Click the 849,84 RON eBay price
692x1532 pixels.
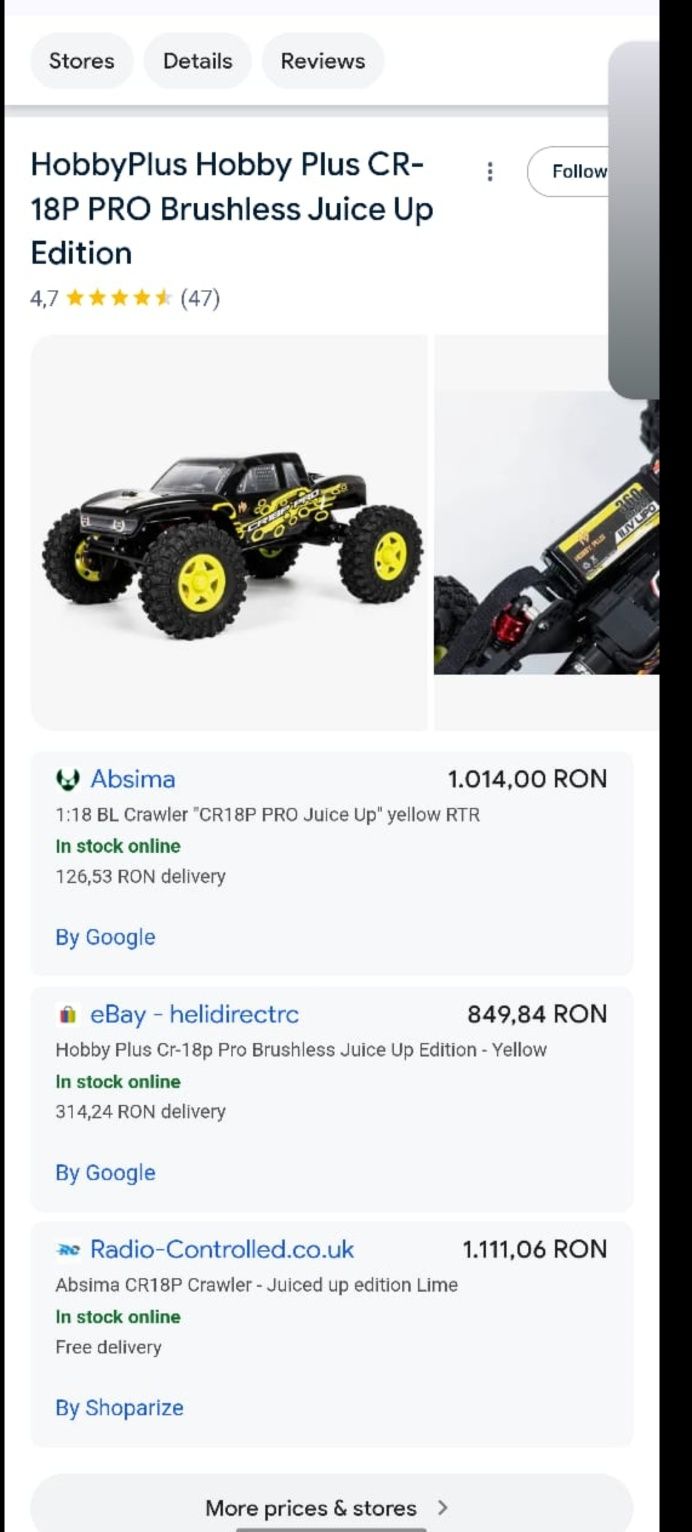click(537, 1015)
